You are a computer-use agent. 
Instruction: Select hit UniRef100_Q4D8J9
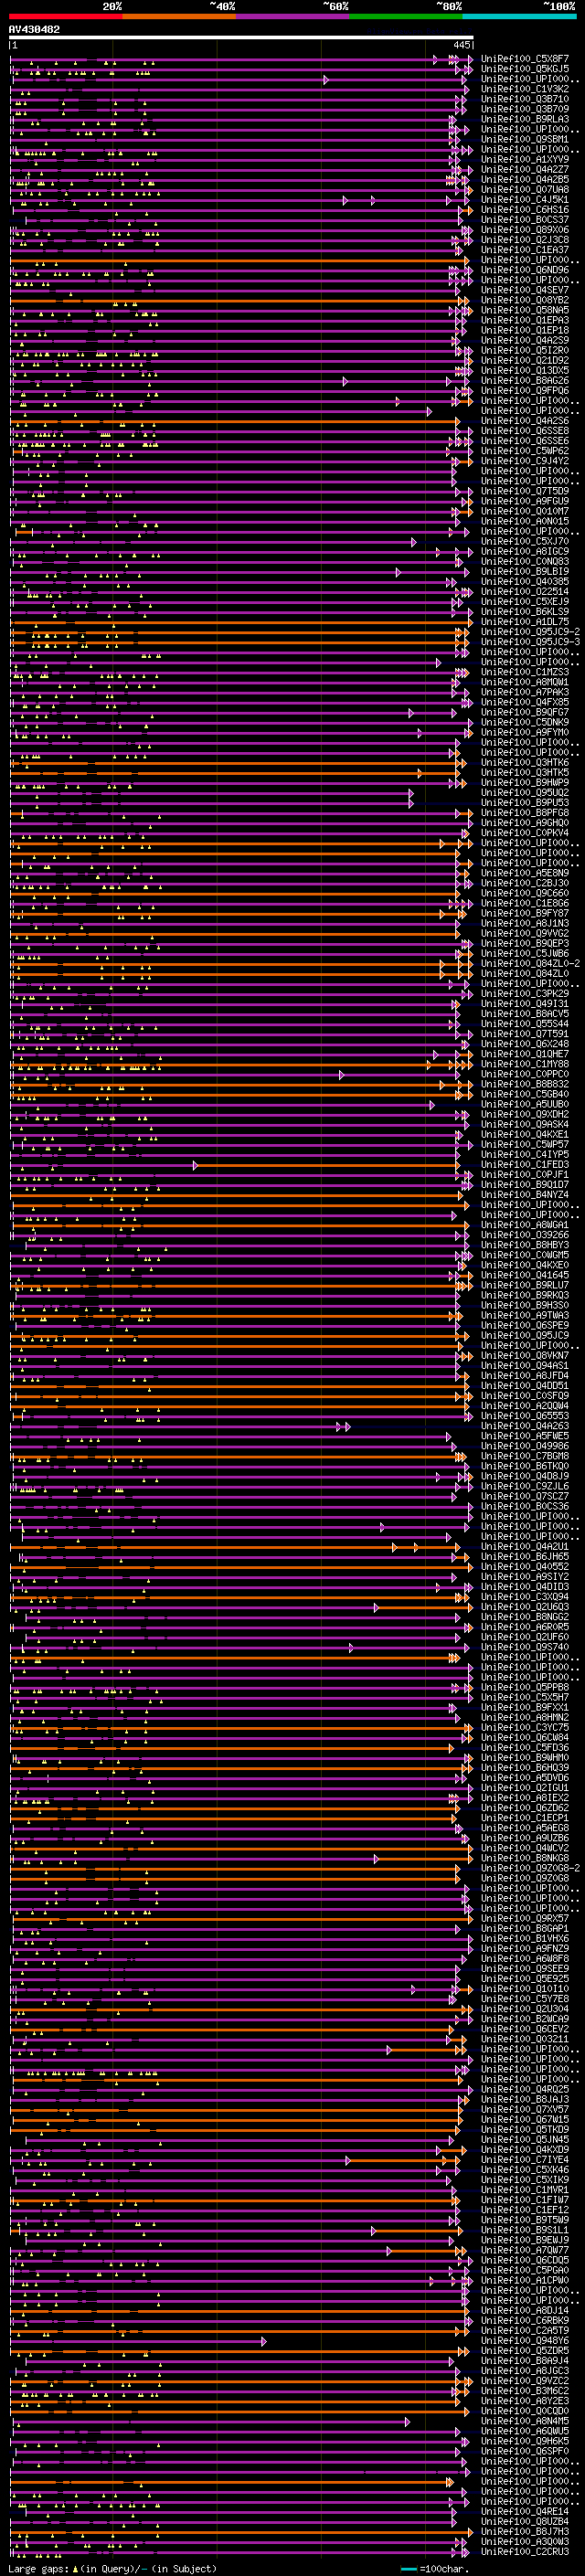tap(525, 1476)
